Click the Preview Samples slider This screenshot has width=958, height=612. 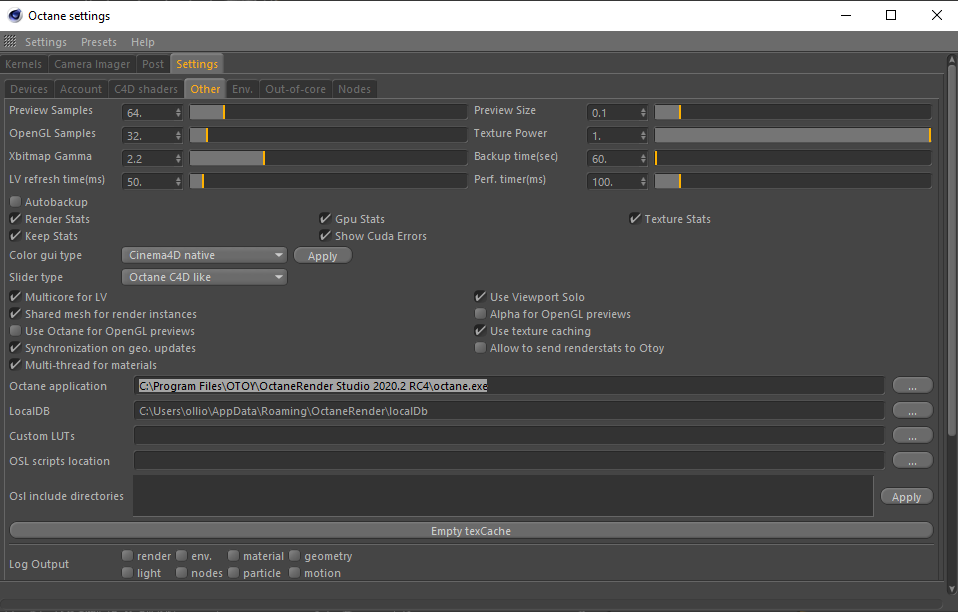point(328,112)
